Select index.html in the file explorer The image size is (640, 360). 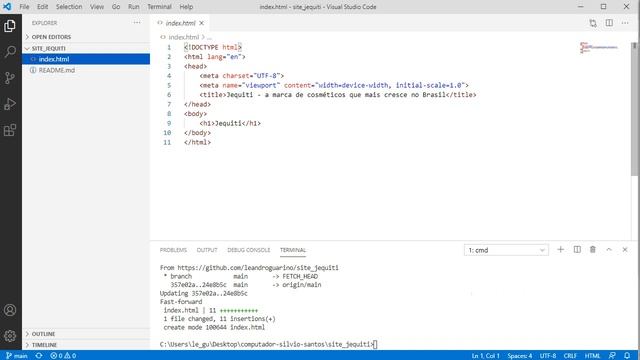point(86,59)
